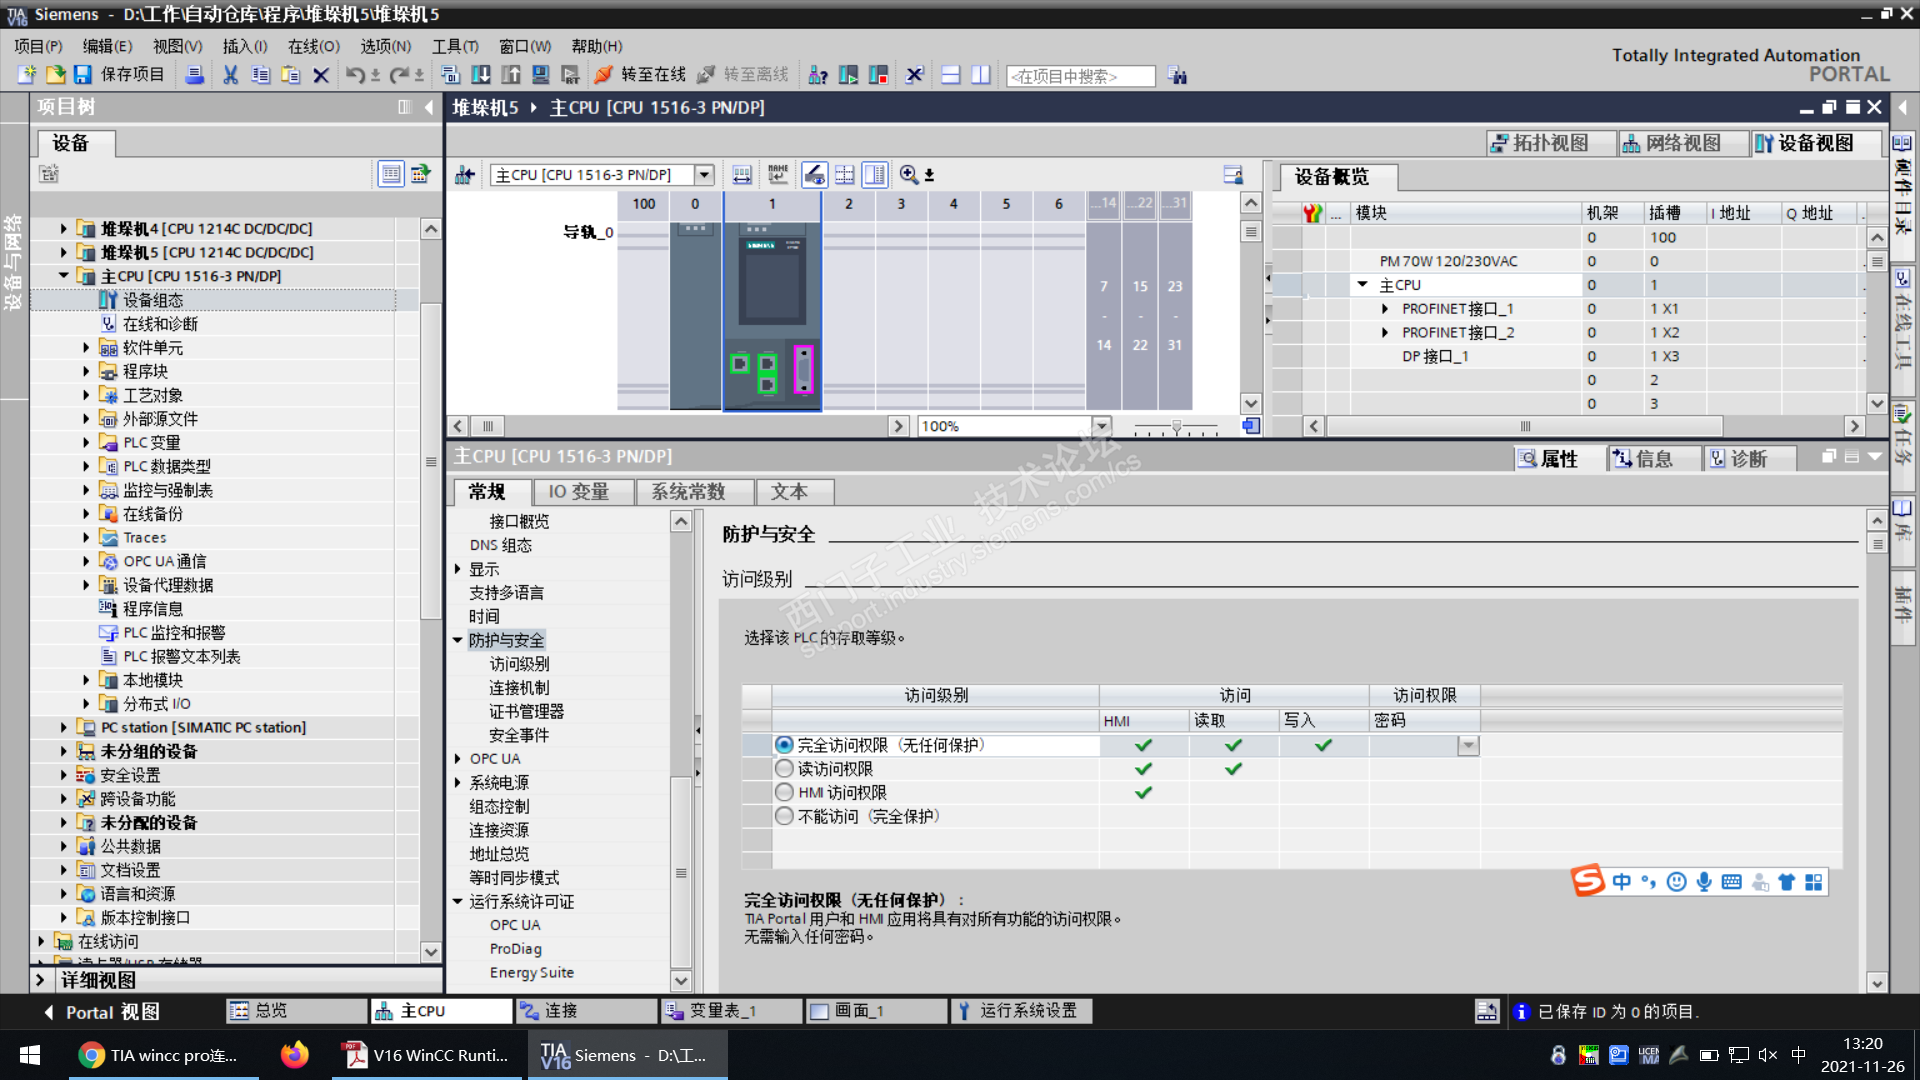Select 读访问权限 radio button
Viewport: 1920px width, 1080px height.
coord(785,769)
